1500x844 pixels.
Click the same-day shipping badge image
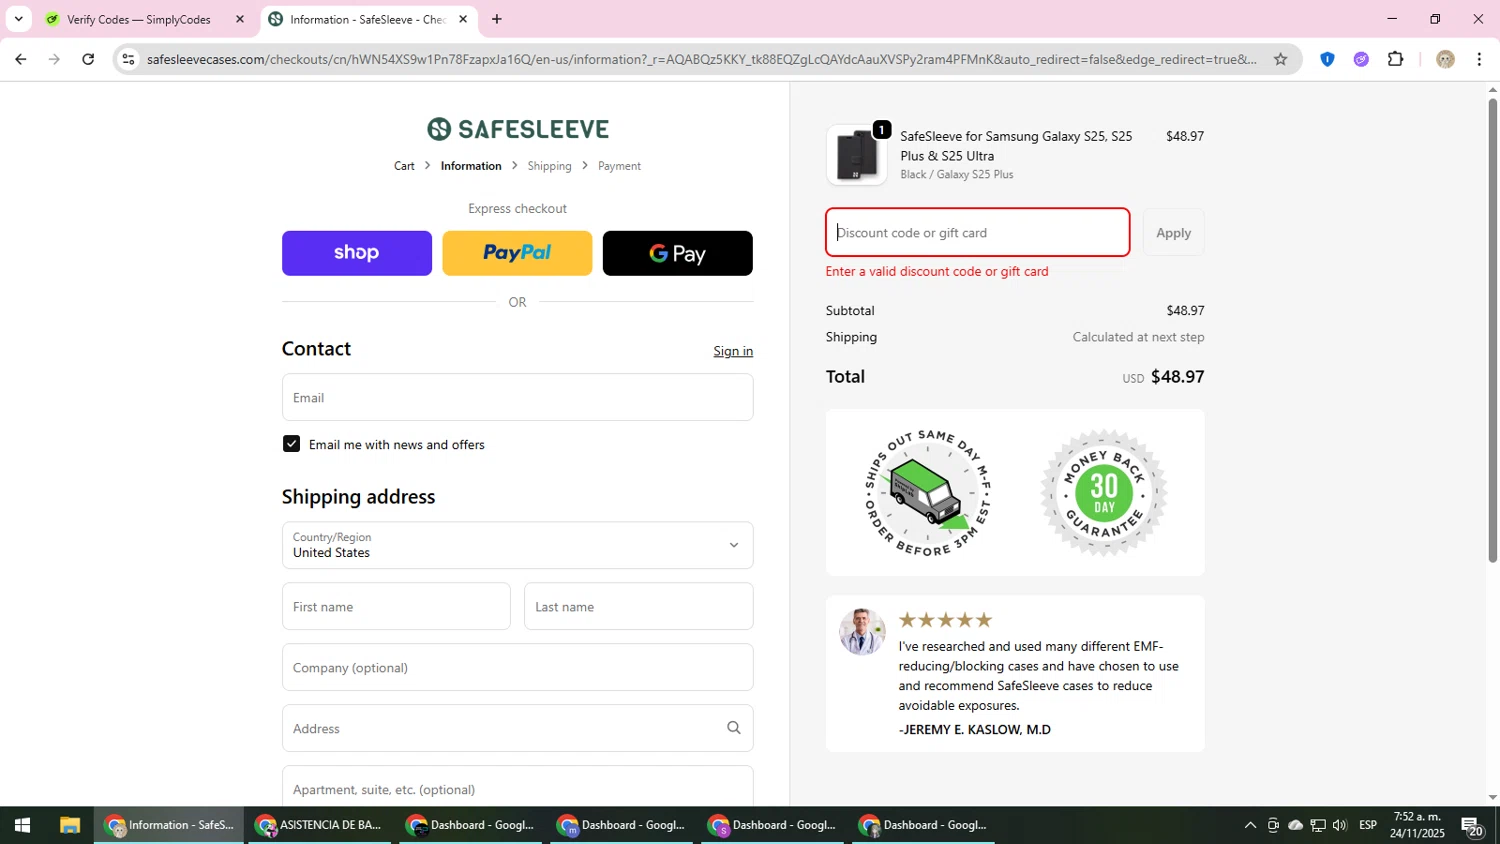(927, 492)
